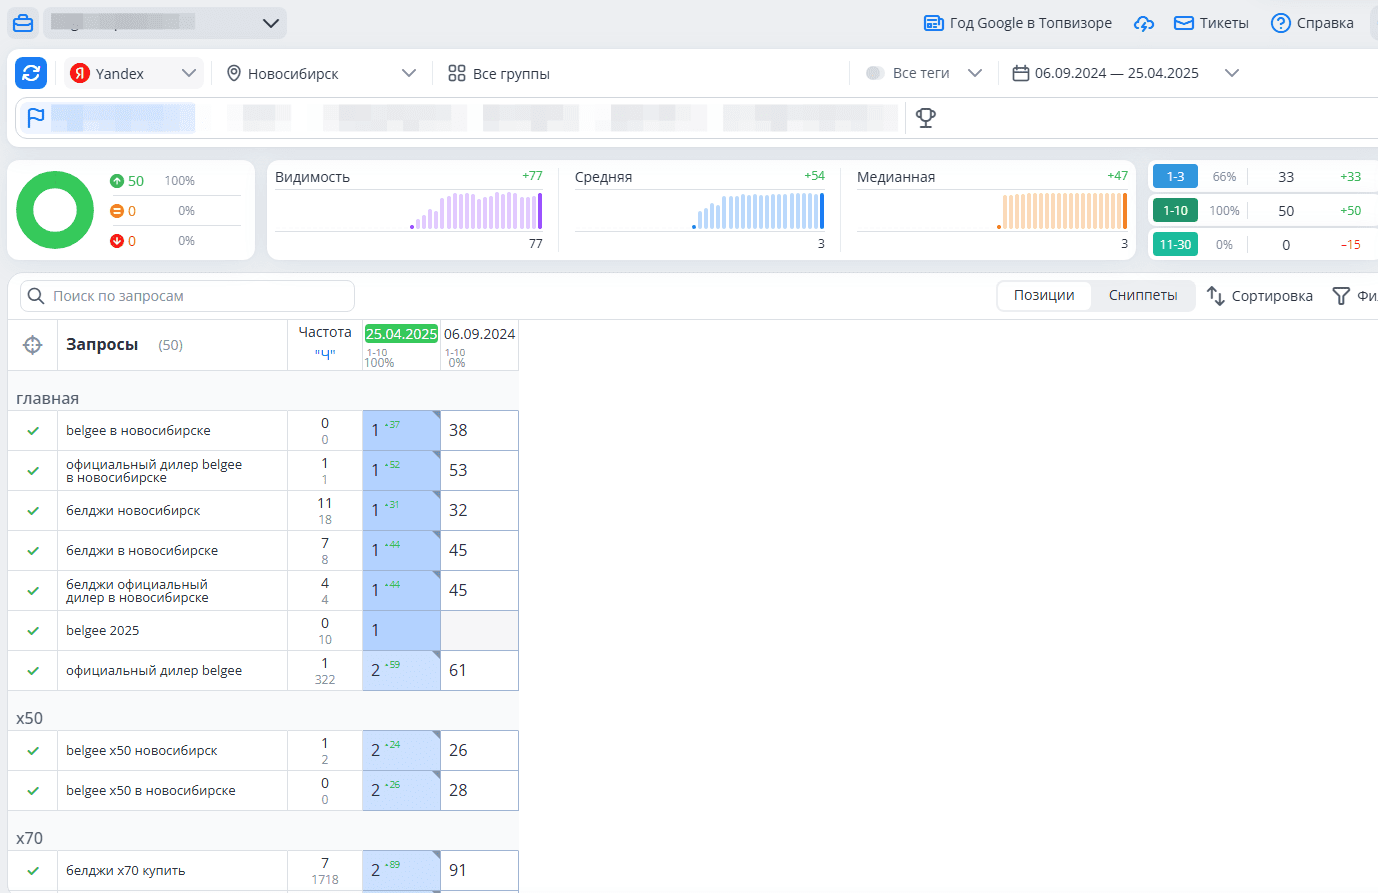Click the Запросы column header

[102, 345]
